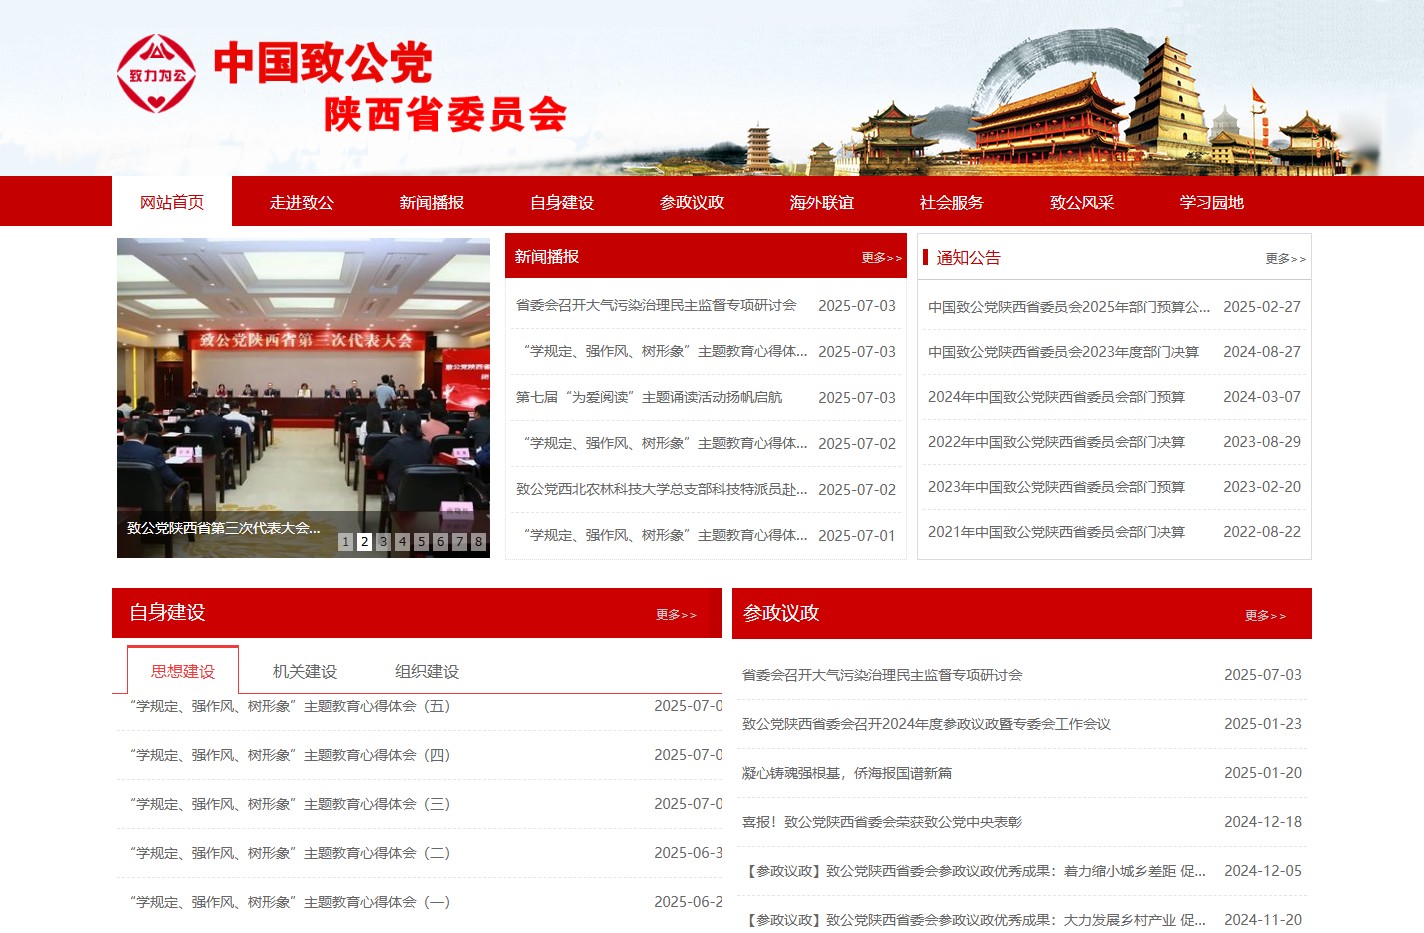The width and height of the screenshot is (1424, 933).
Task: Switch slideshow to slide 1
Action: [x=345, y=541]
